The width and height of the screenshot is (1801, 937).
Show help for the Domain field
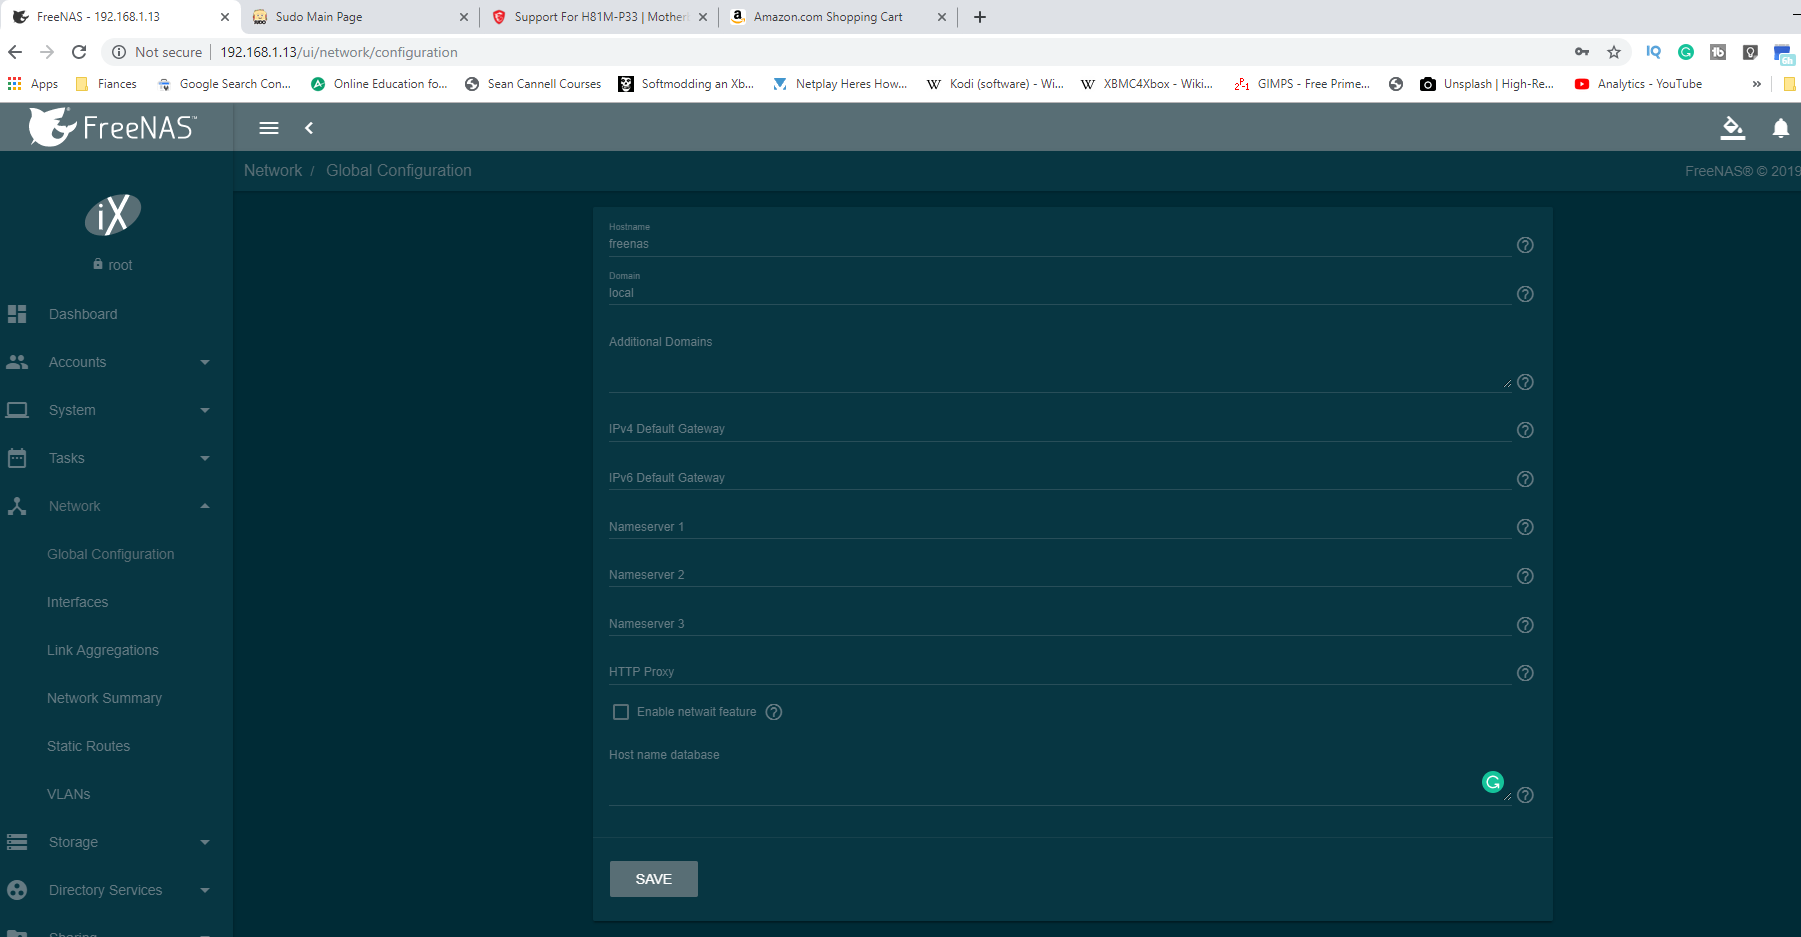[1525, 294]
